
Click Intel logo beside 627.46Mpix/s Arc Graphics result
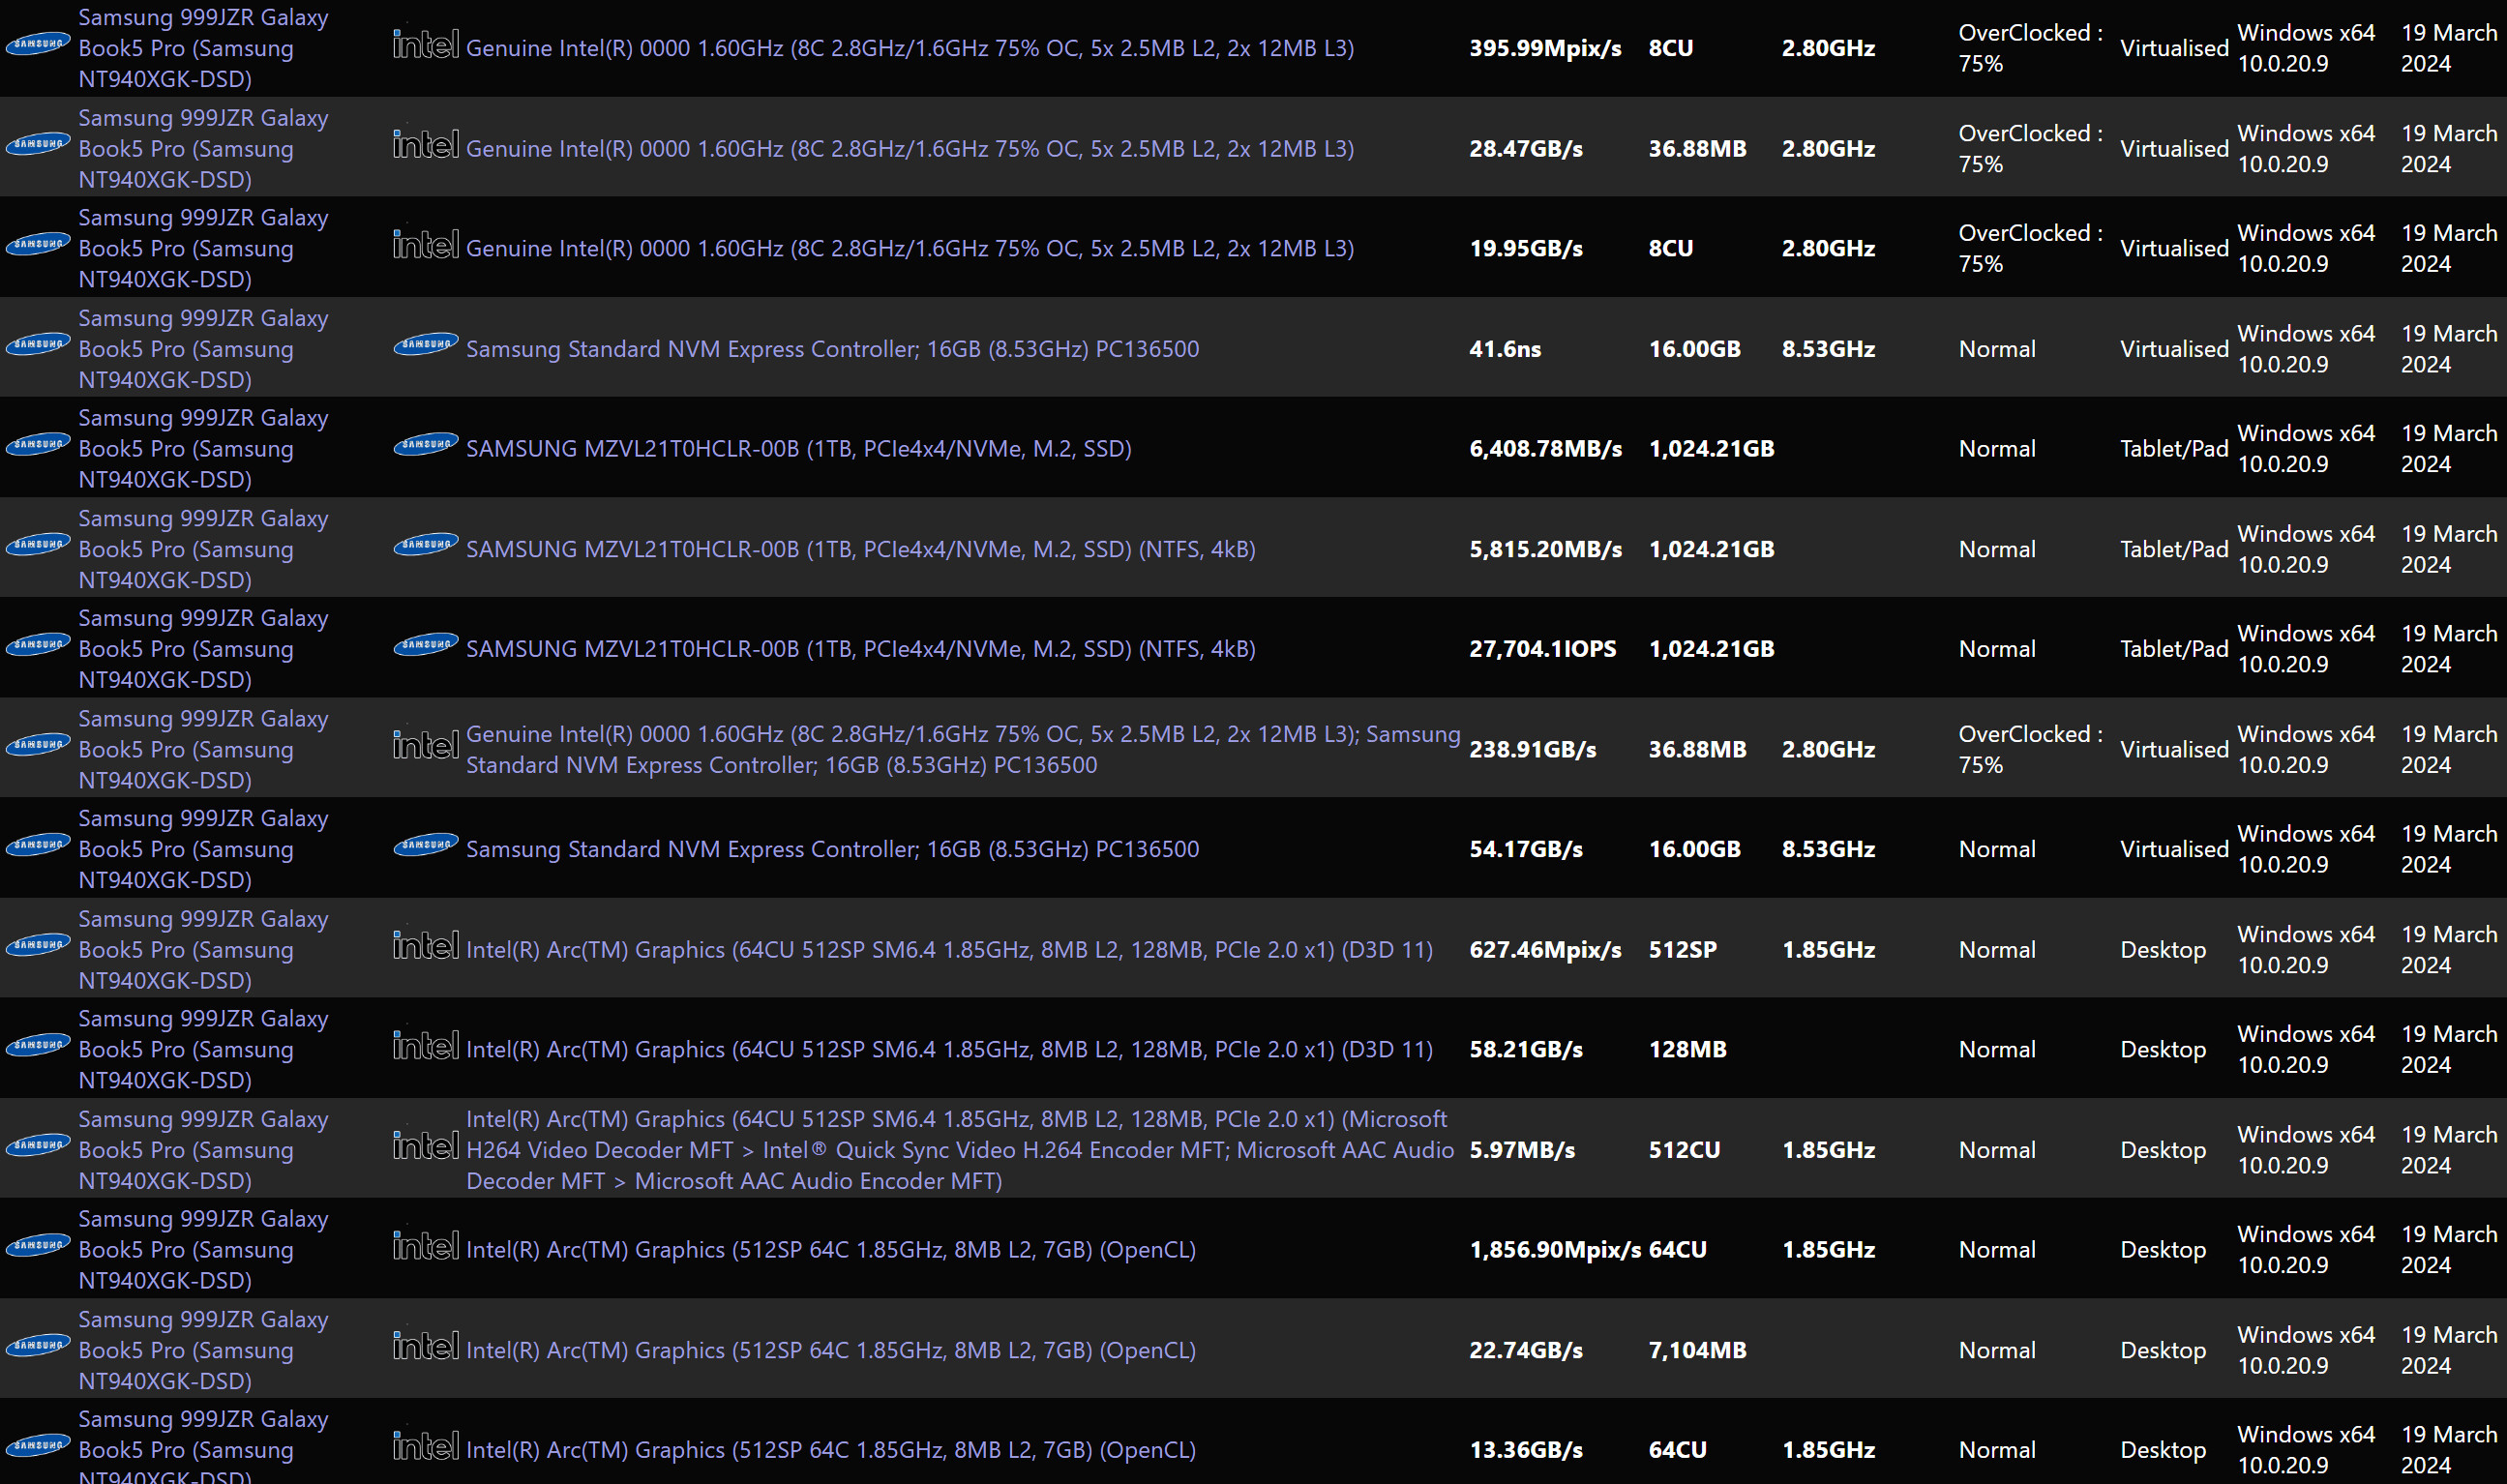[425, 946]
